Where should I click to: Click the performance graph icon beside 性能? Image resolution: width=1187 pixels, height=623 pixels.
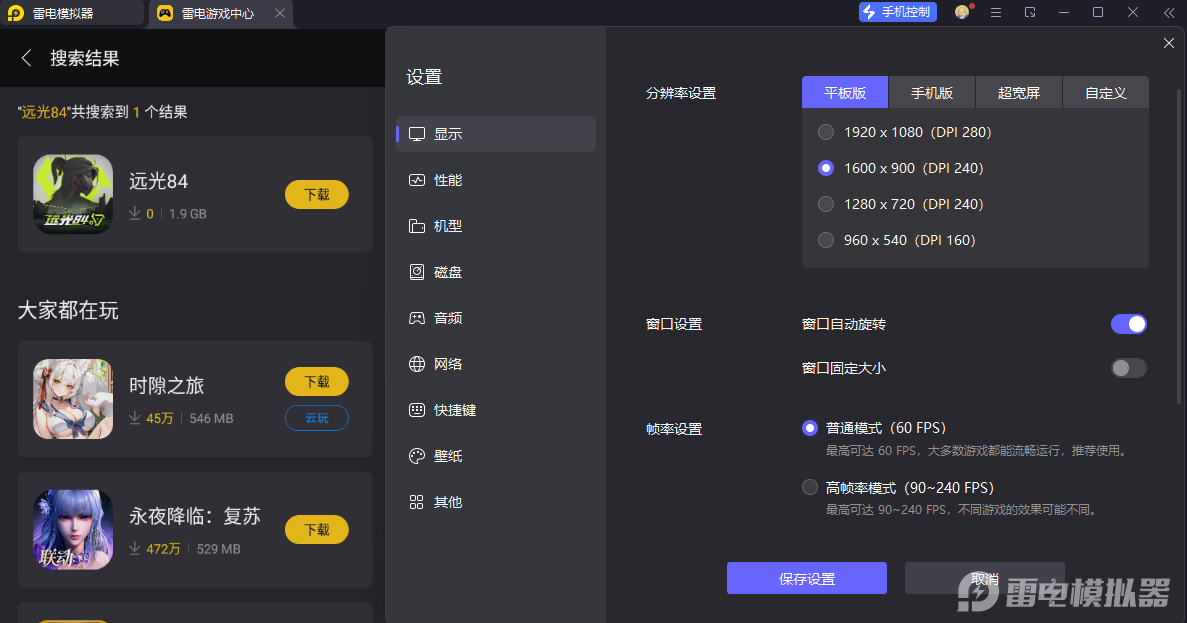pyautogui.click(x=417, y=180)
